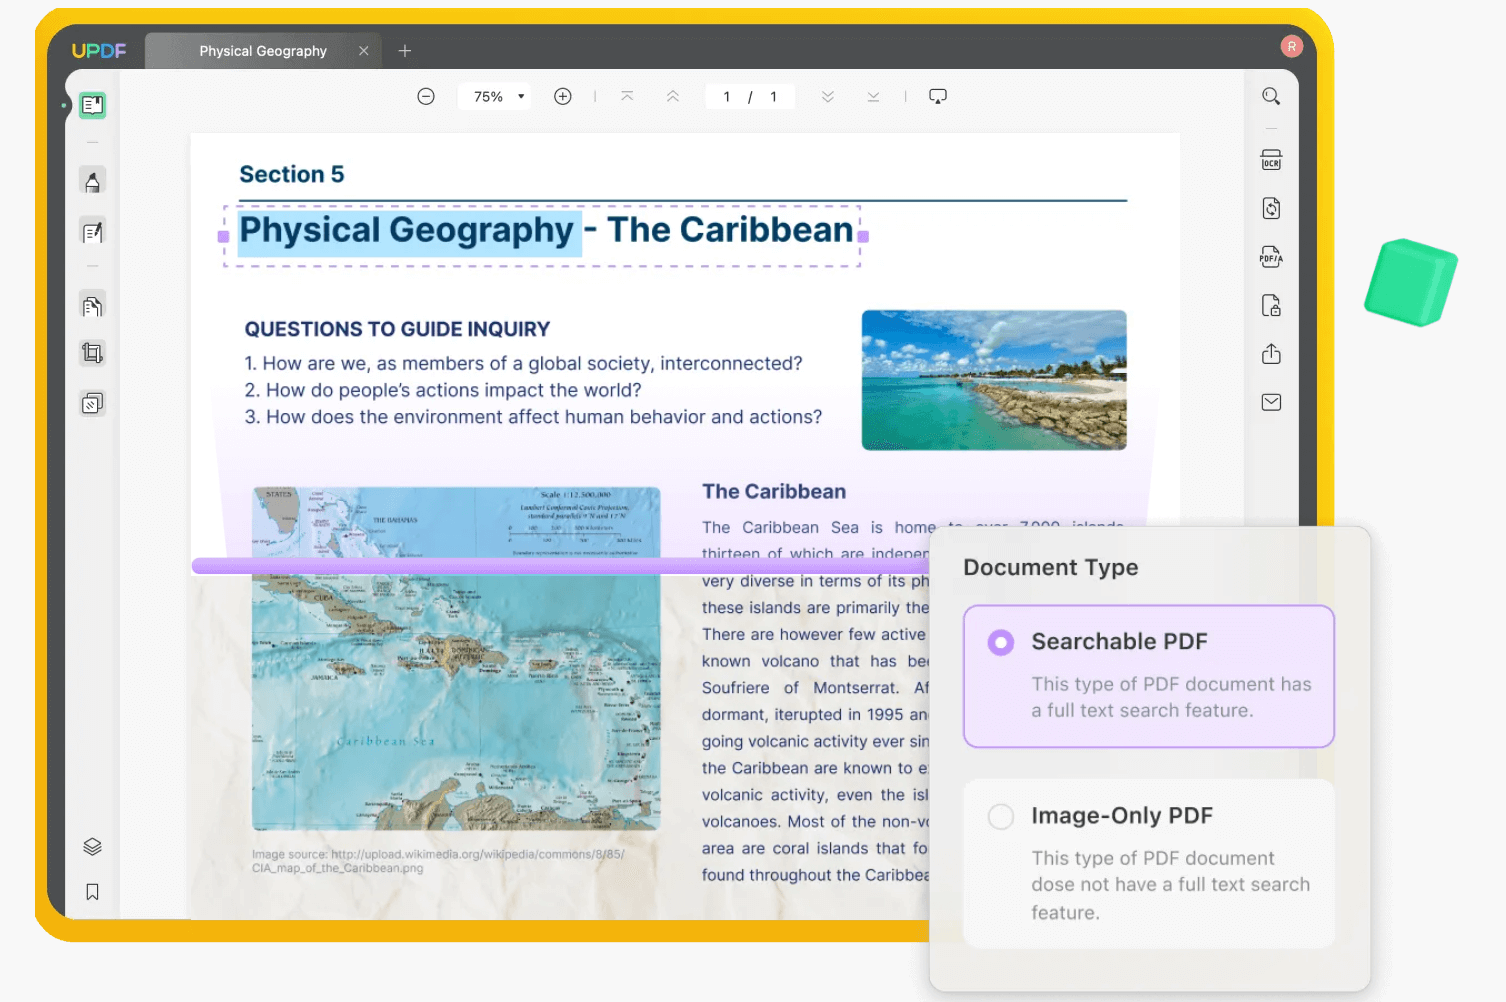1506x1002 pixels.
Task: Share the document using the share icon
Action: pos(1271,353)
